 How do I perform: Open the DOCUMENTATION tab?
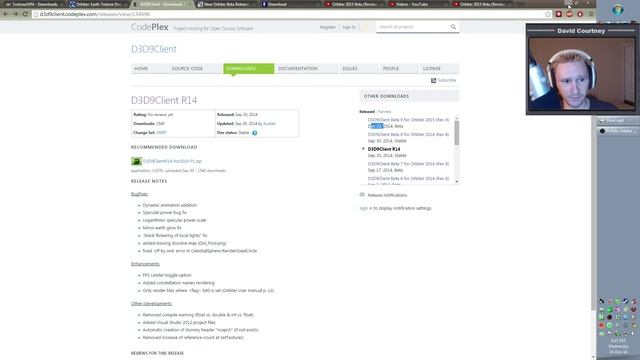(298, 69)
